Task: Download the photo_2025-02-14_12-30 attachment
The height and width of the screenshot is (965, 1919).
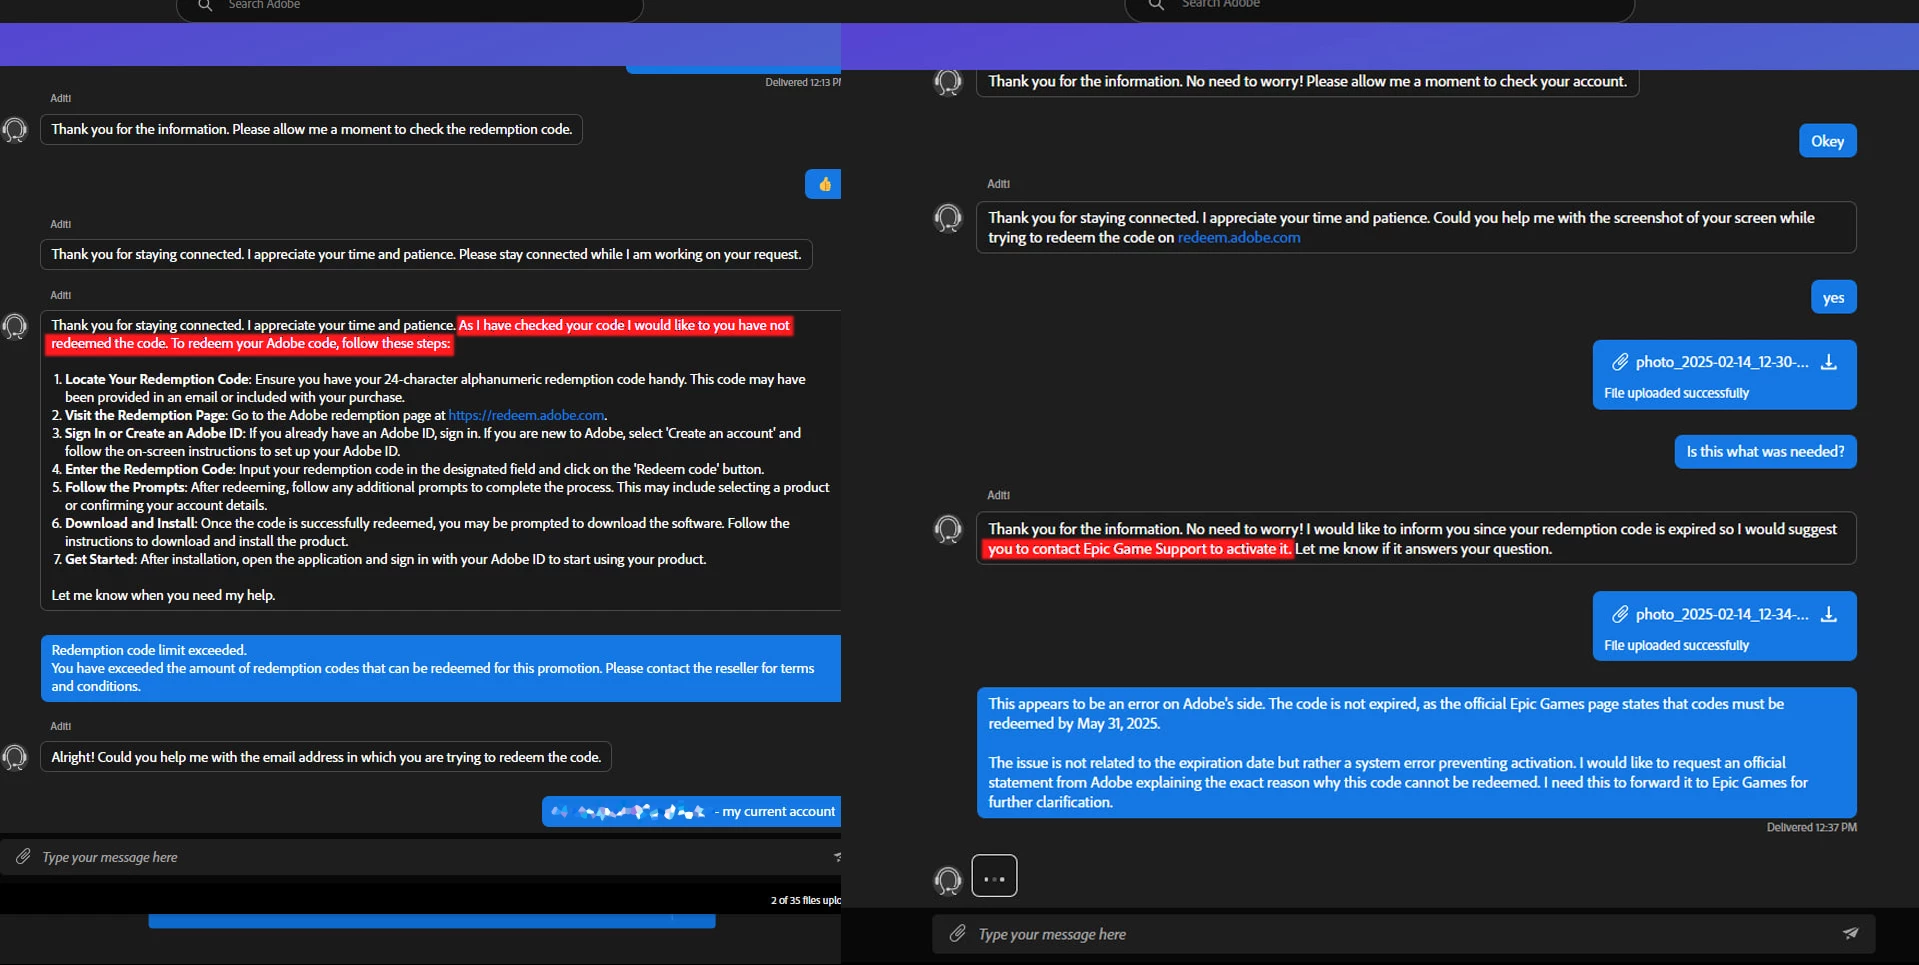Action: (x=1829, y=362)
